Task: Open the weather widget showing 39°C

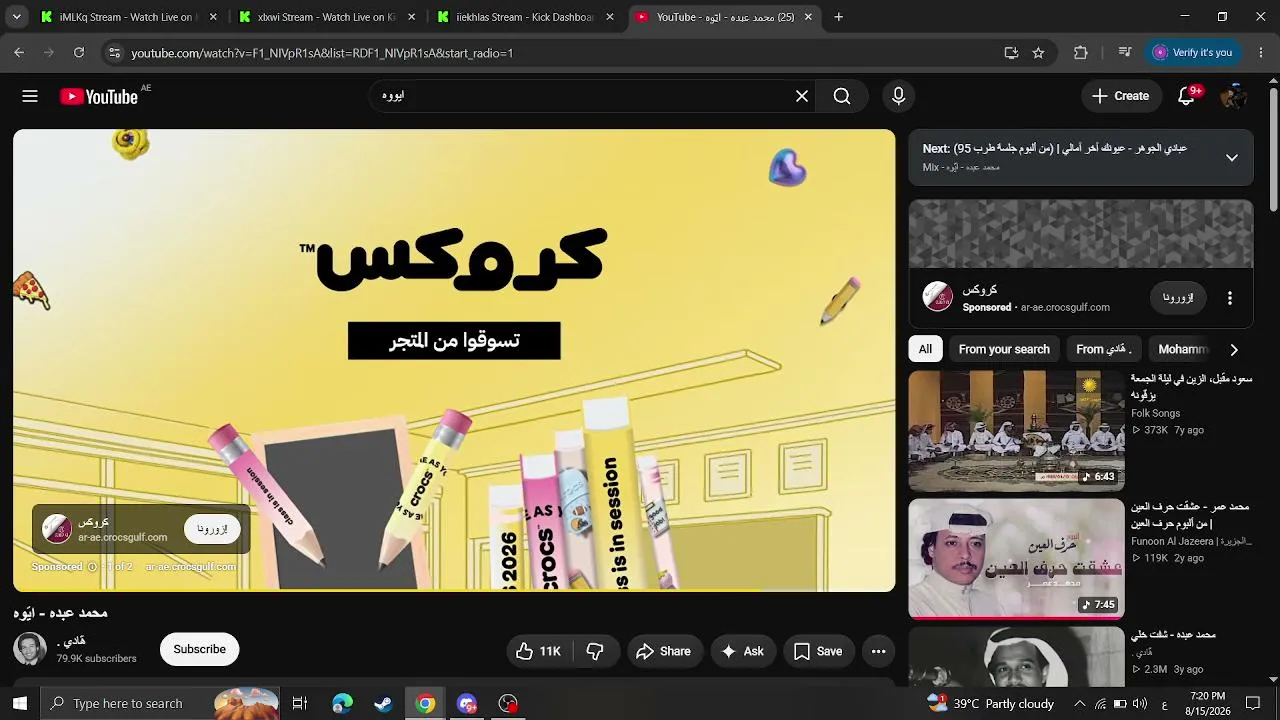Action: click(991, 703)
